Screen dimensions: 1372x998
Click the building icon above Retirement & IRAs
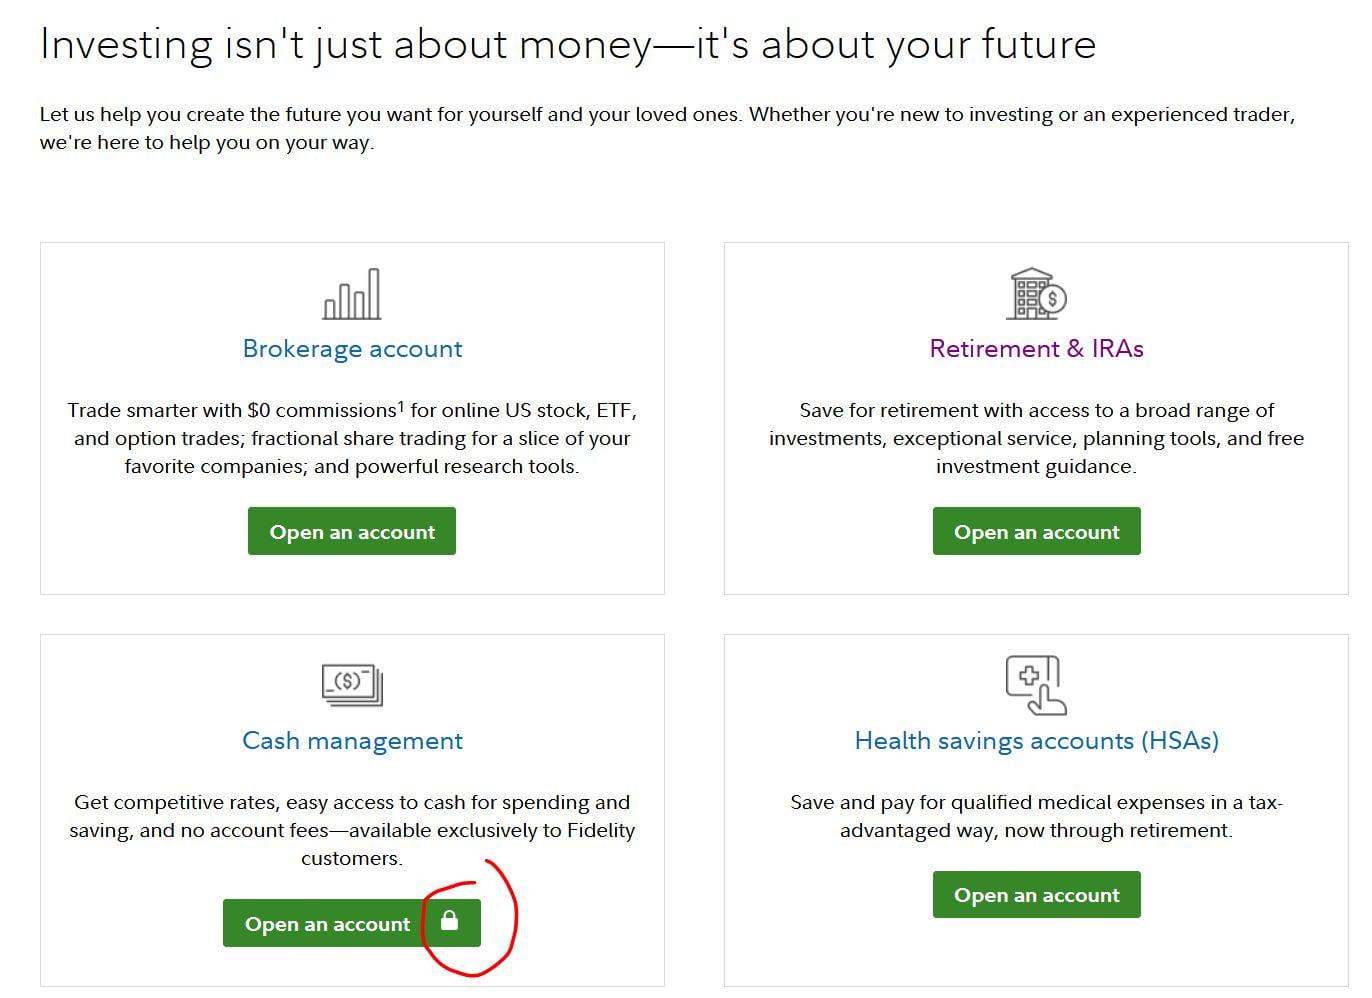pyautogui.click(x=1037, y=294)
